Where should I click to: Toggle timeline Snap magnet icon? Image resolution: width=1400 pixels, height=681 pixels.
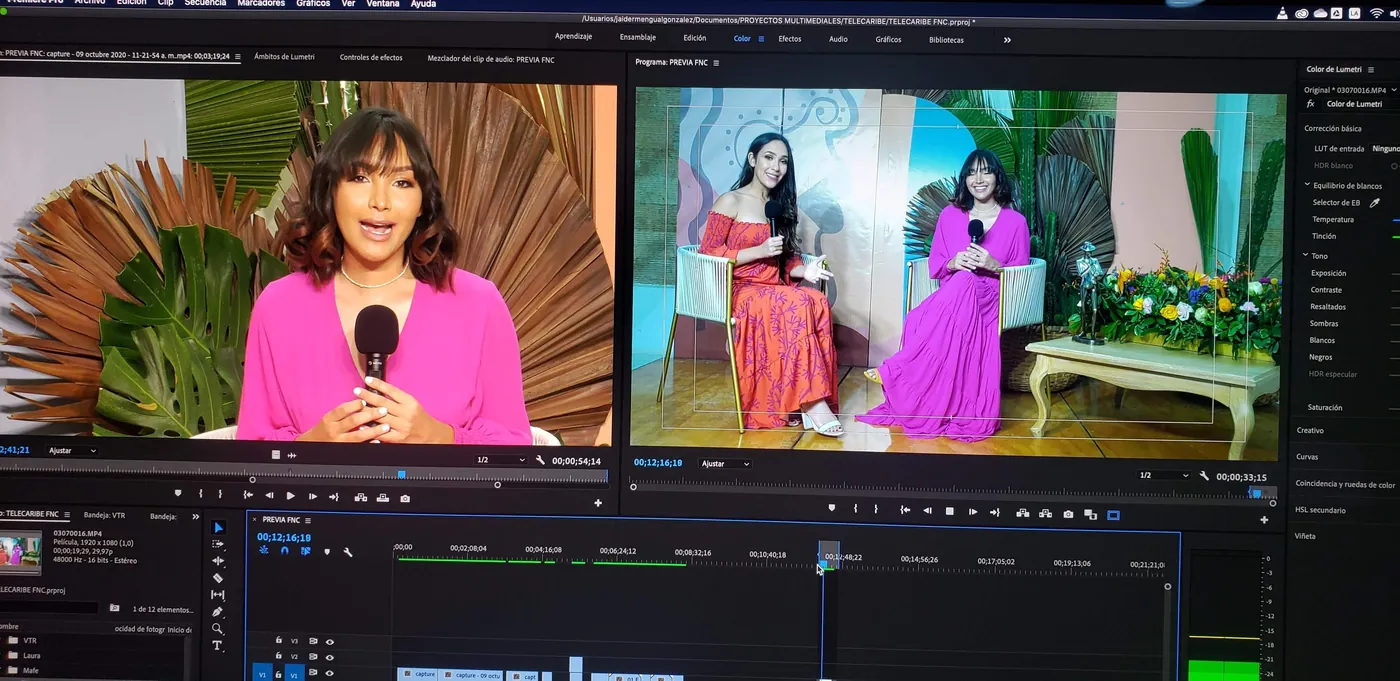tap(284, 550)
